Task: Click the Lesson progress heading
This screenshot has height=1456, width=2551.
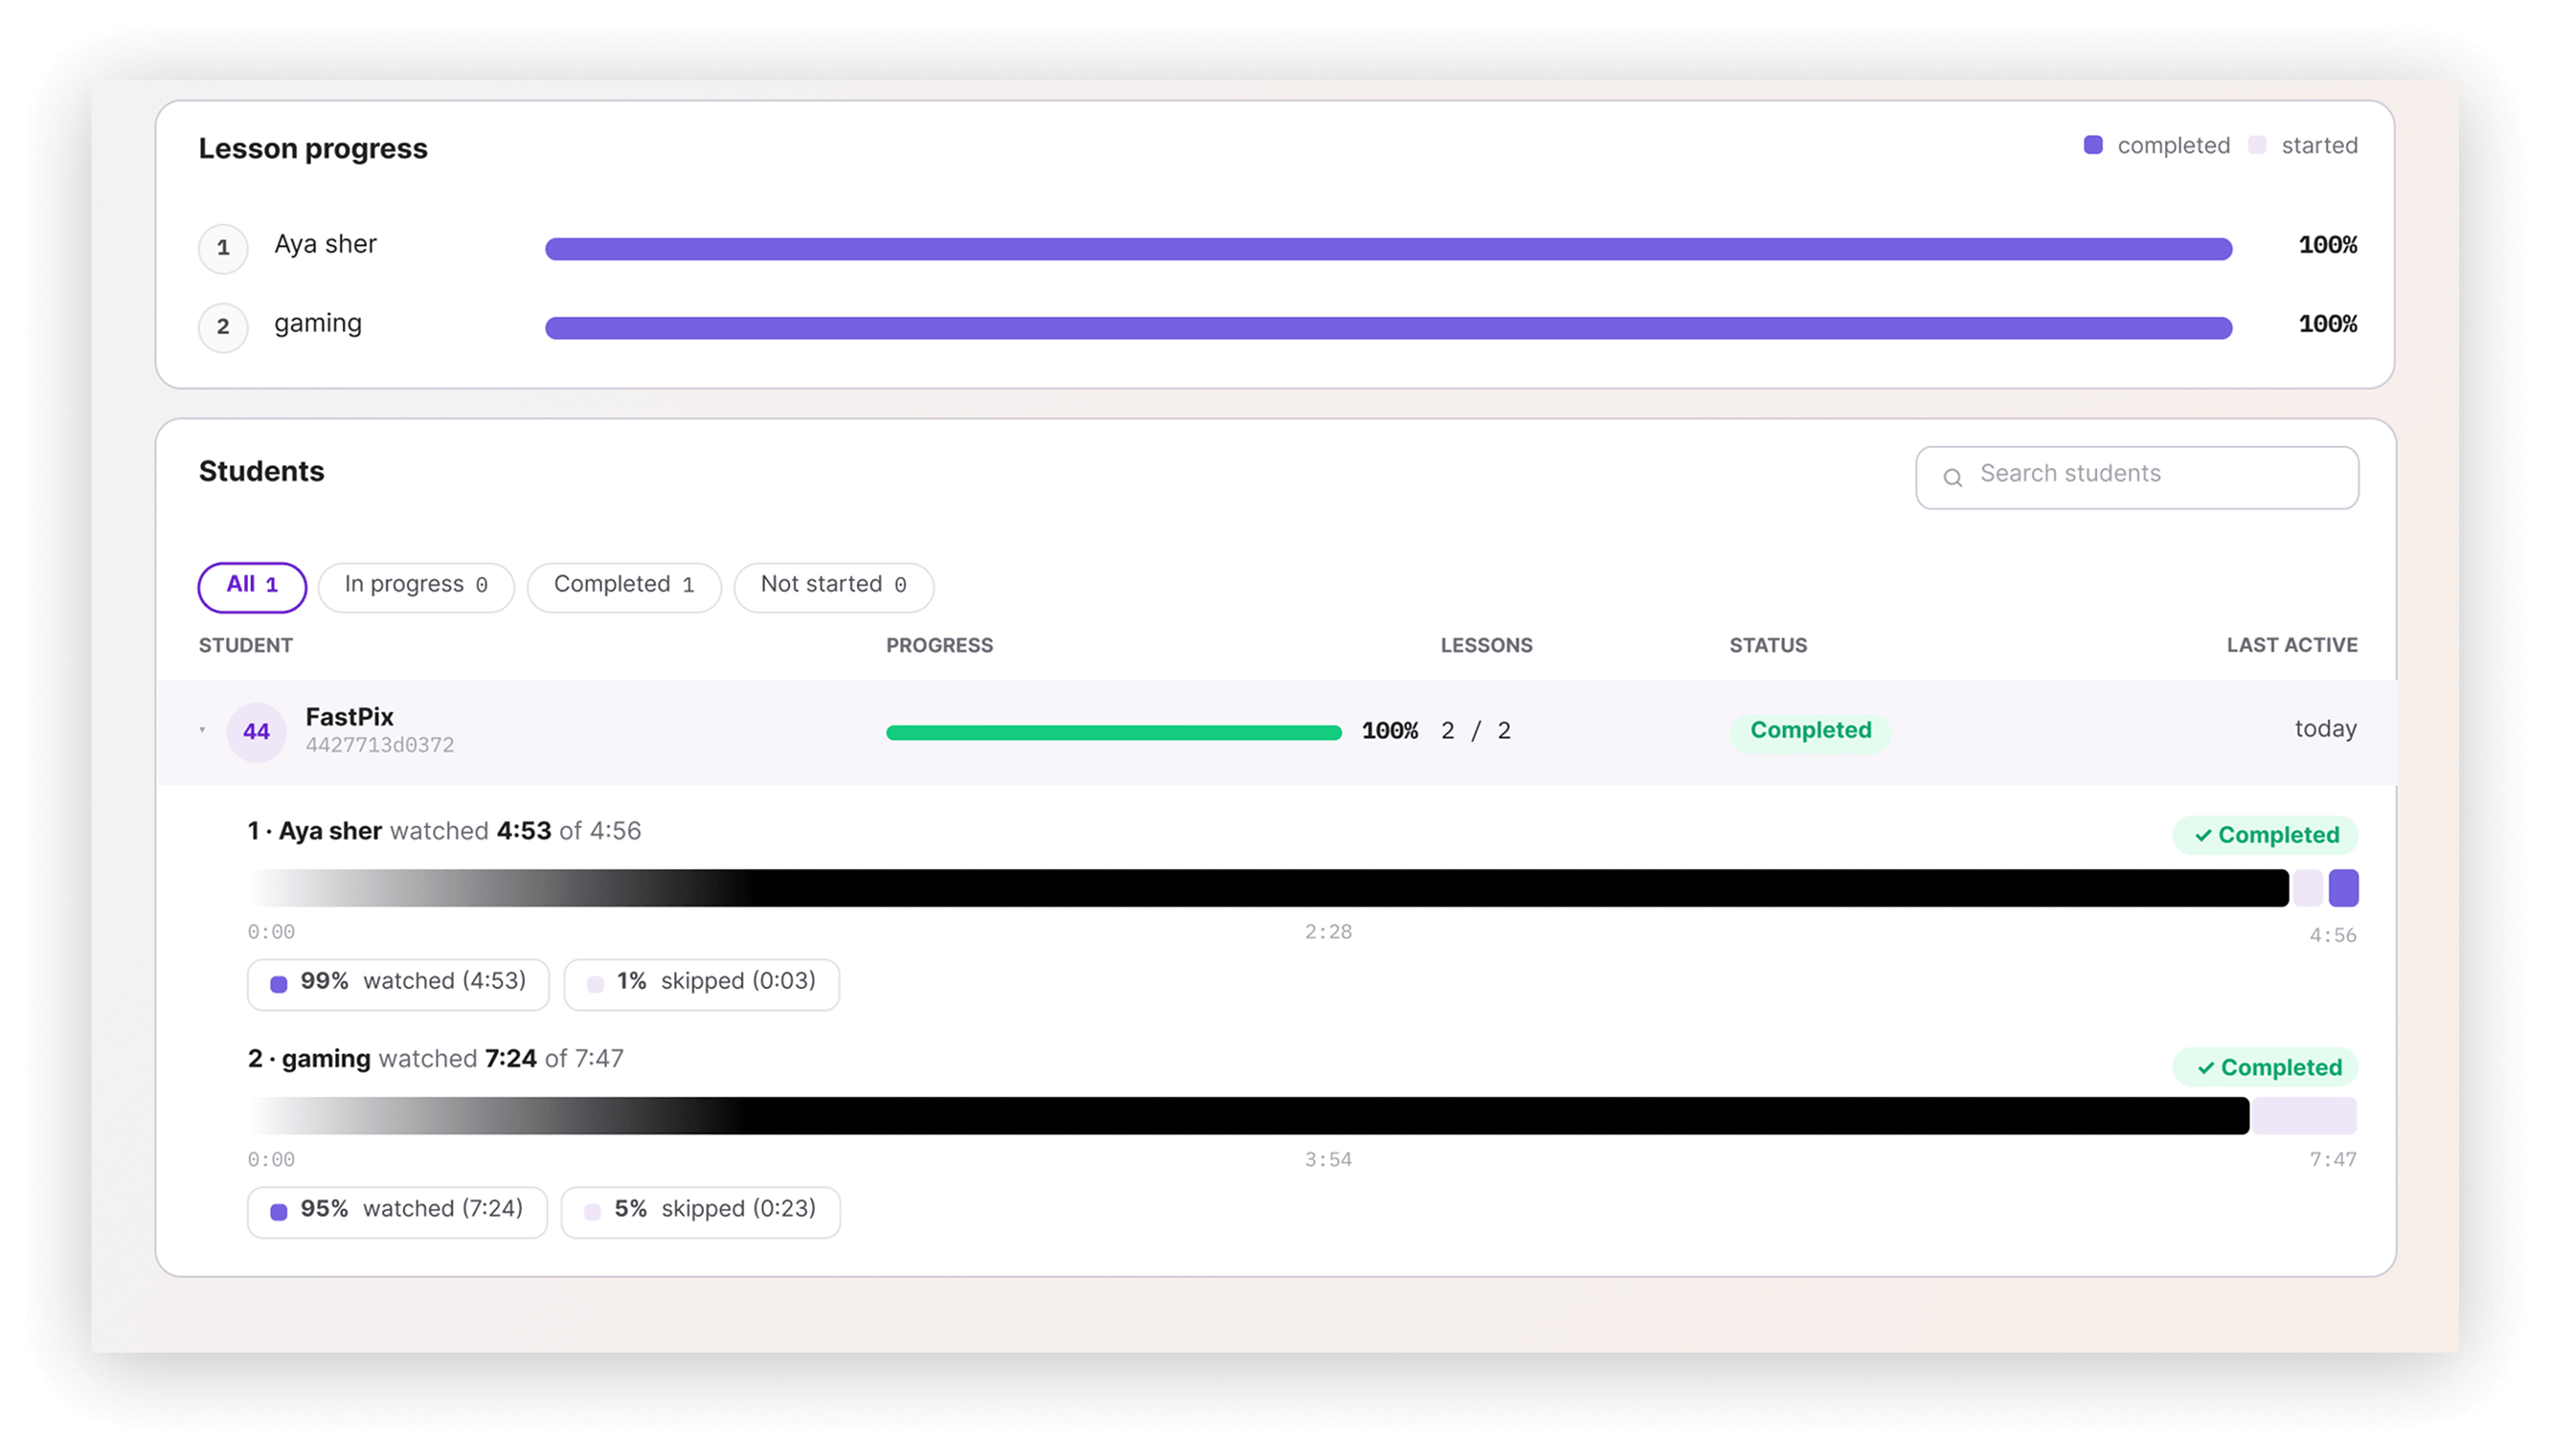Action: (x=313, y=149)
